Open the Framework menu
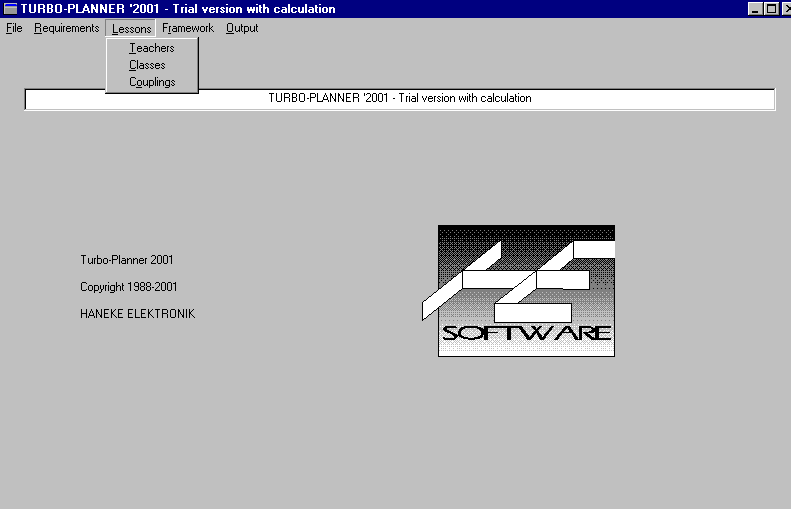Viewport: 791px width, 509px height. point(188,28)
